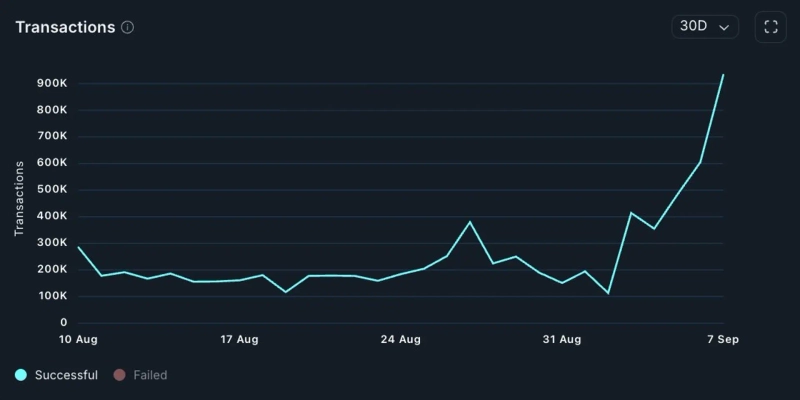Click the 24 Aug x-axis label
This screenshot has width=800, height=400.
(400, 340)
